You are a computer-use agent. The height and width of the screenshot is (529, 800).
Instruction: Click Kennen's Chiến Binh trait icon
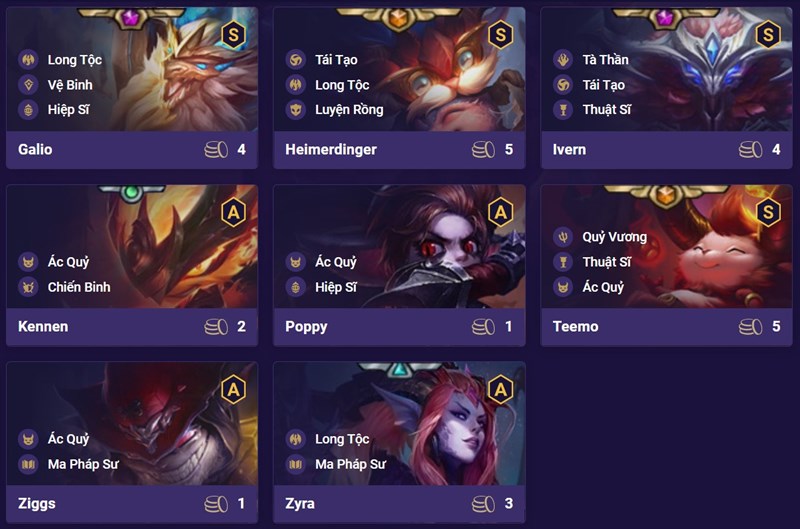[29, 287]
